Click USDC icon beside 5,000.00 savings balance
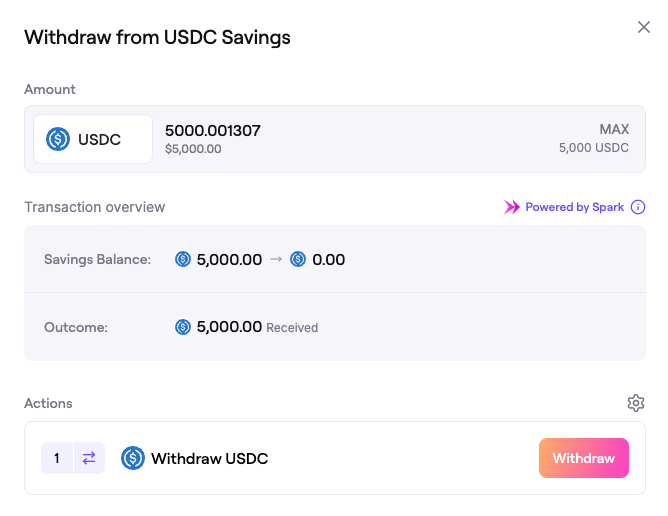This screenshot has height=516, width=668. (183, 260)
